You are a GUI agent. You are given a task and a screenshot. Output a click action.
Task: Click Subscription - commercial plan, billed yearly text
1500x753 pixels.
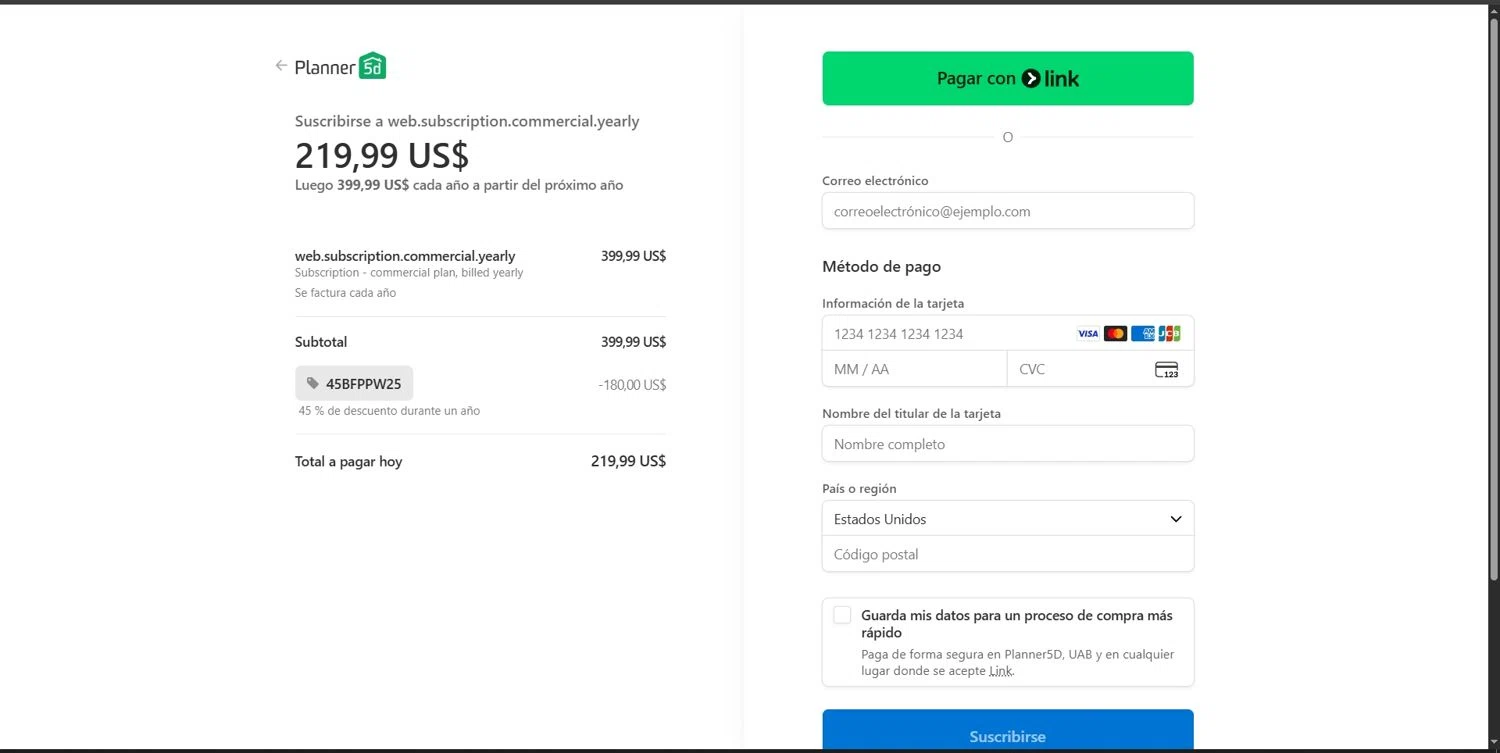409,273
